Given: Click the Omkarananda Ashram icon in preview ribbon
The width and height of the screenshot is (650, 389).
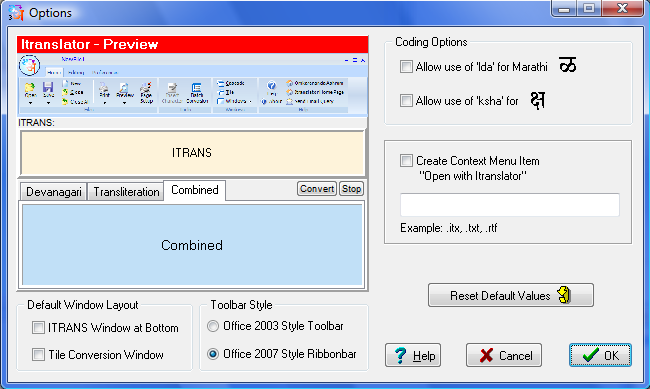Looking at the screenshot, I should click(x=290, y=83).
